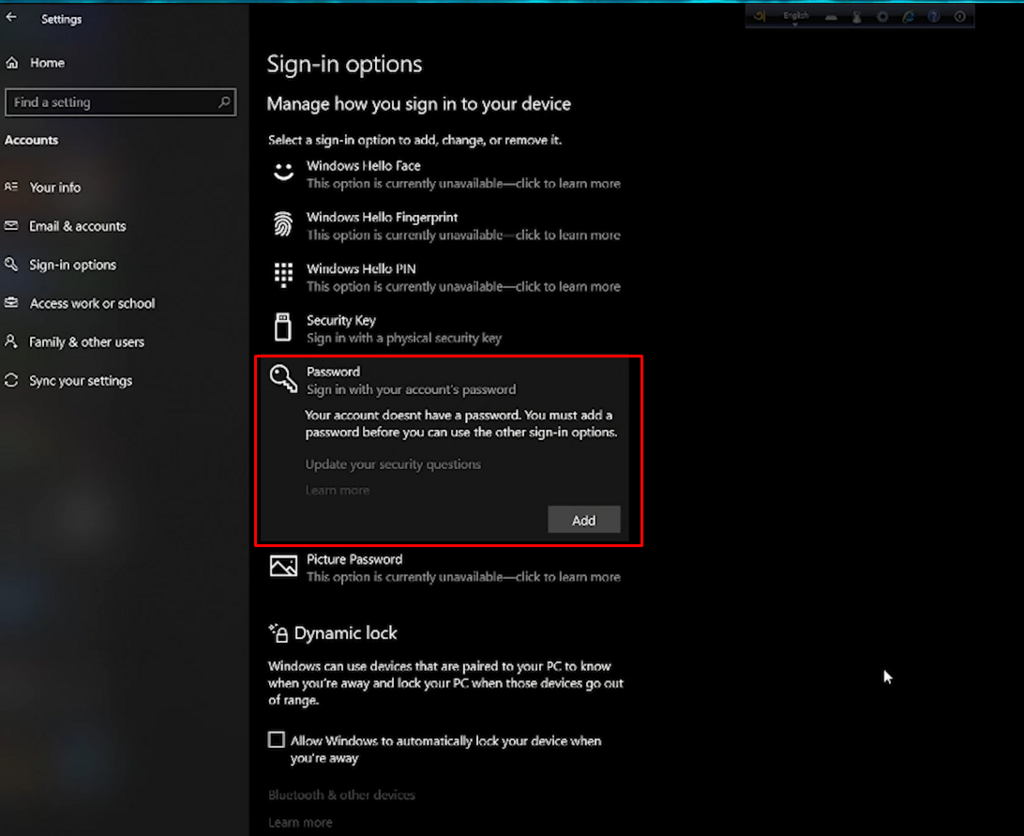Click the envelope icon beside Email & accounts
Viewport: 1024px width, 836px height.
[x=11, y=225]
